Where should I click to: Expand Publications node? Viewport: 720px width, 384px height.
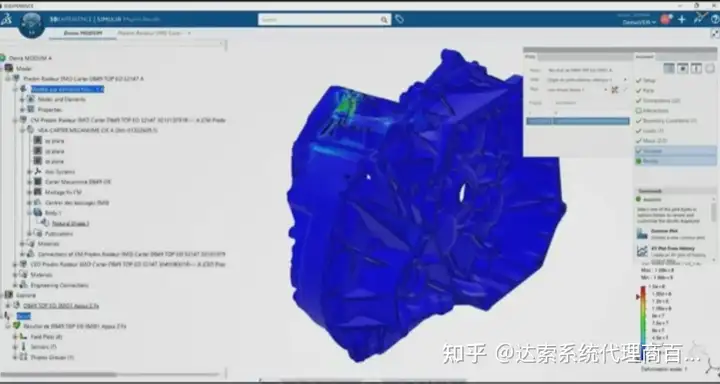tap(29, 233)
